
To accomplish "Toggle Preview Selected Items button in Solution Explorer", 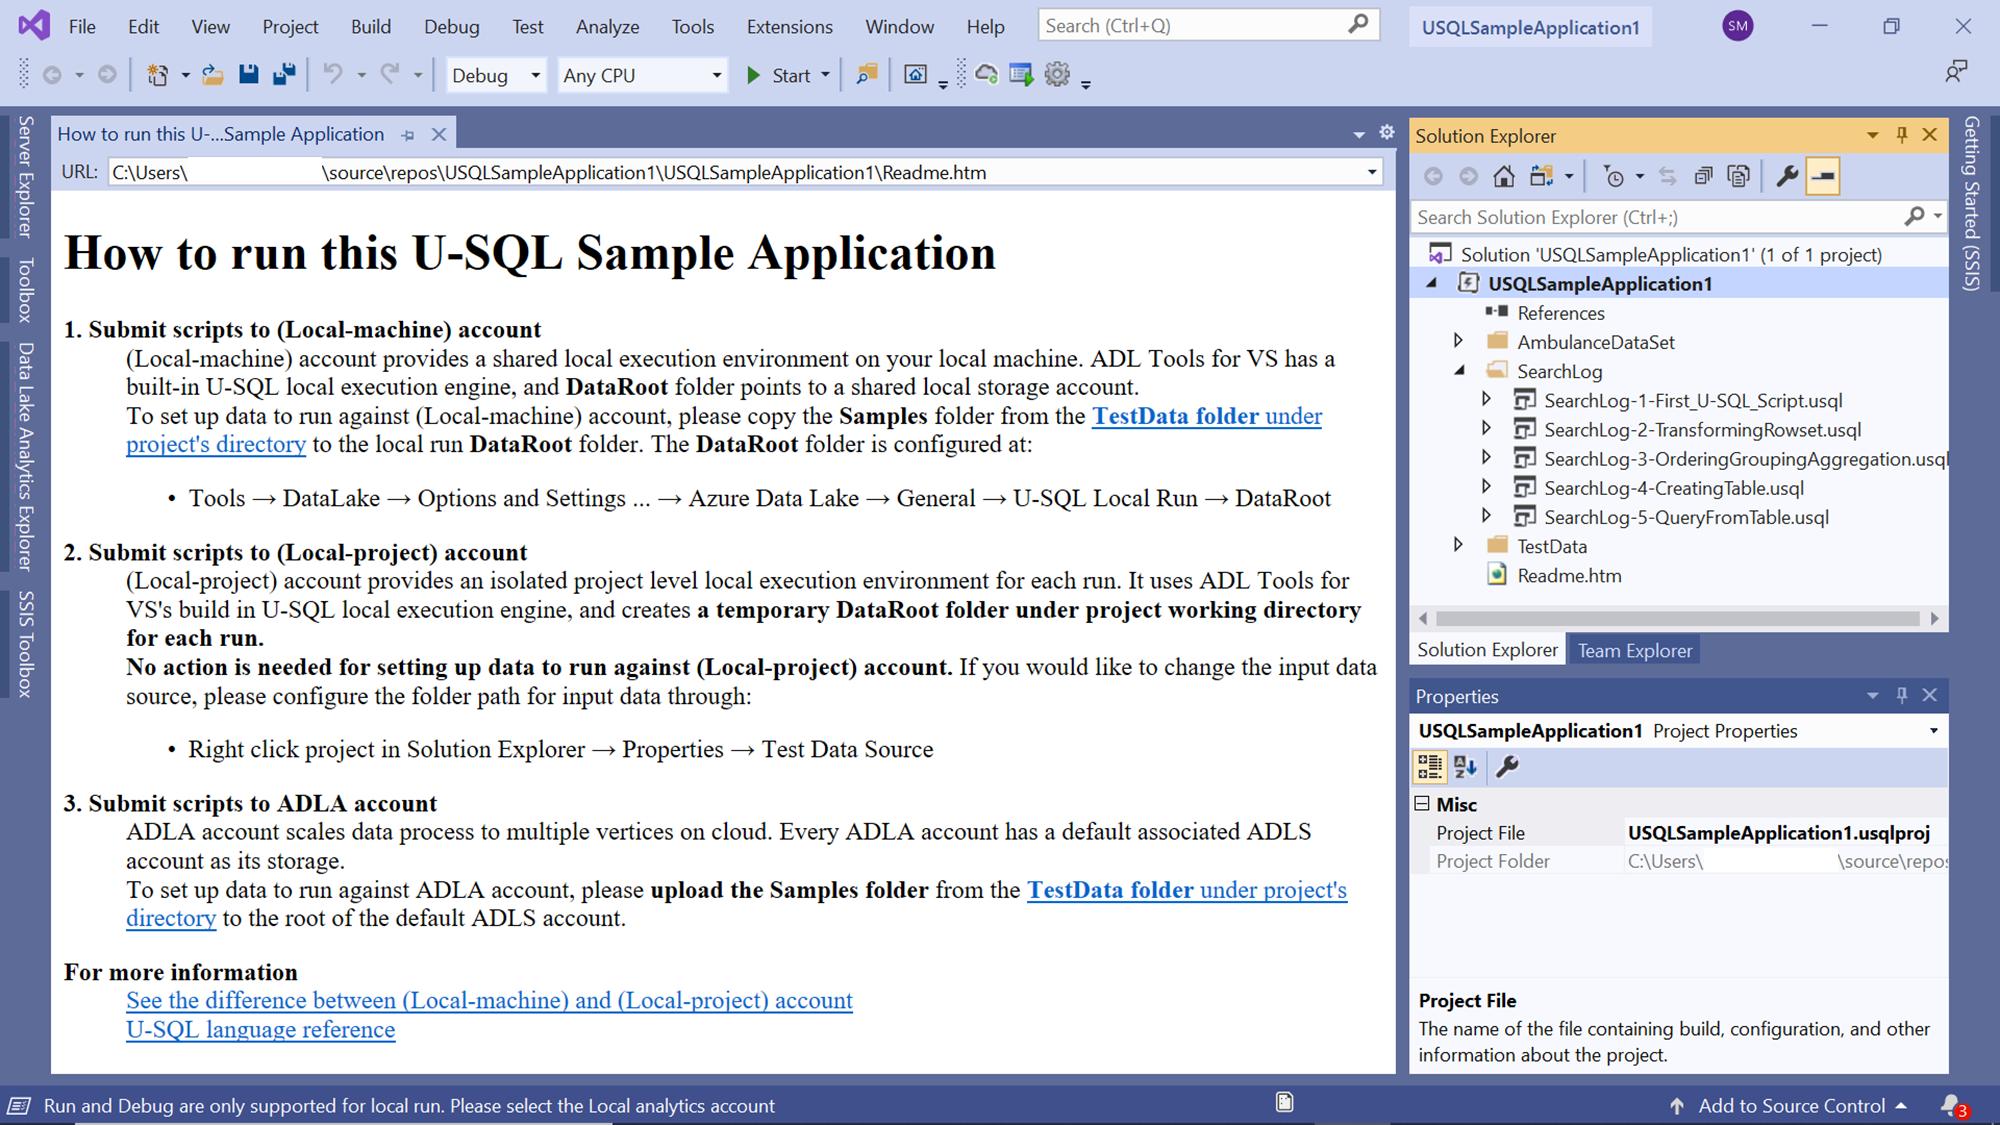I will click(1823, 177).
